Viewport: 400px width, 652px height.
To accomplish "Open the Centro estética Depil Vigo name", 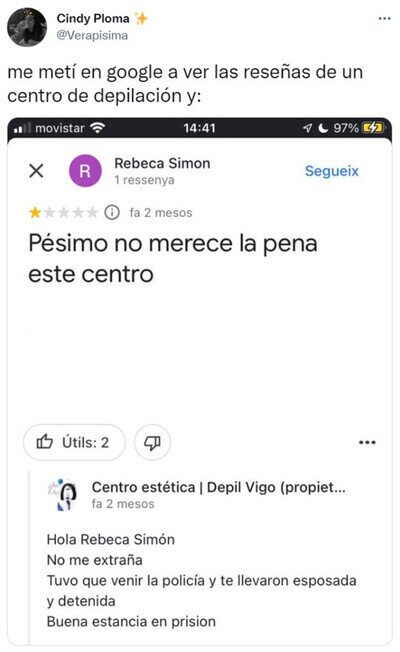I will 218,487.
